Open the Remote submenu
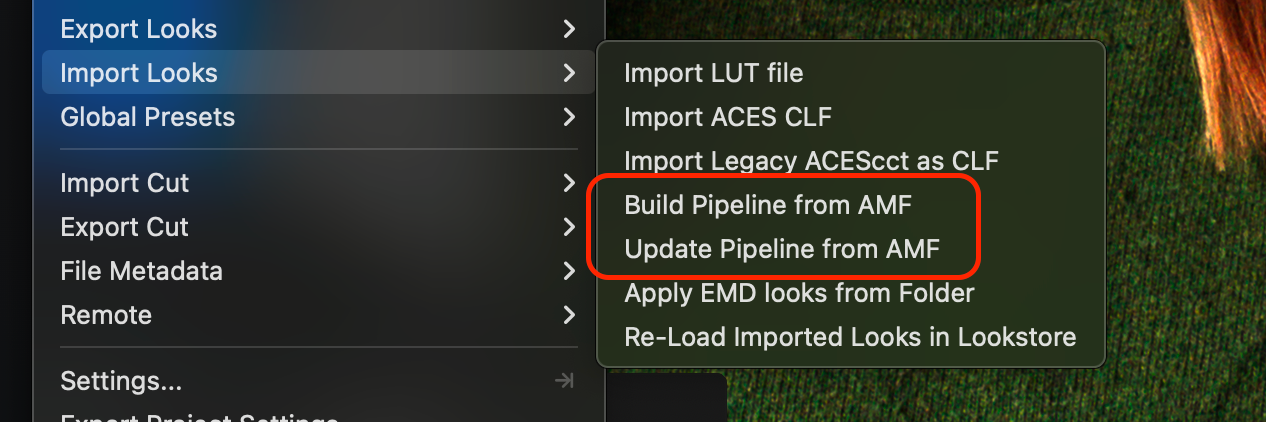The image size is (1266, 422). [x=106, y=315]
